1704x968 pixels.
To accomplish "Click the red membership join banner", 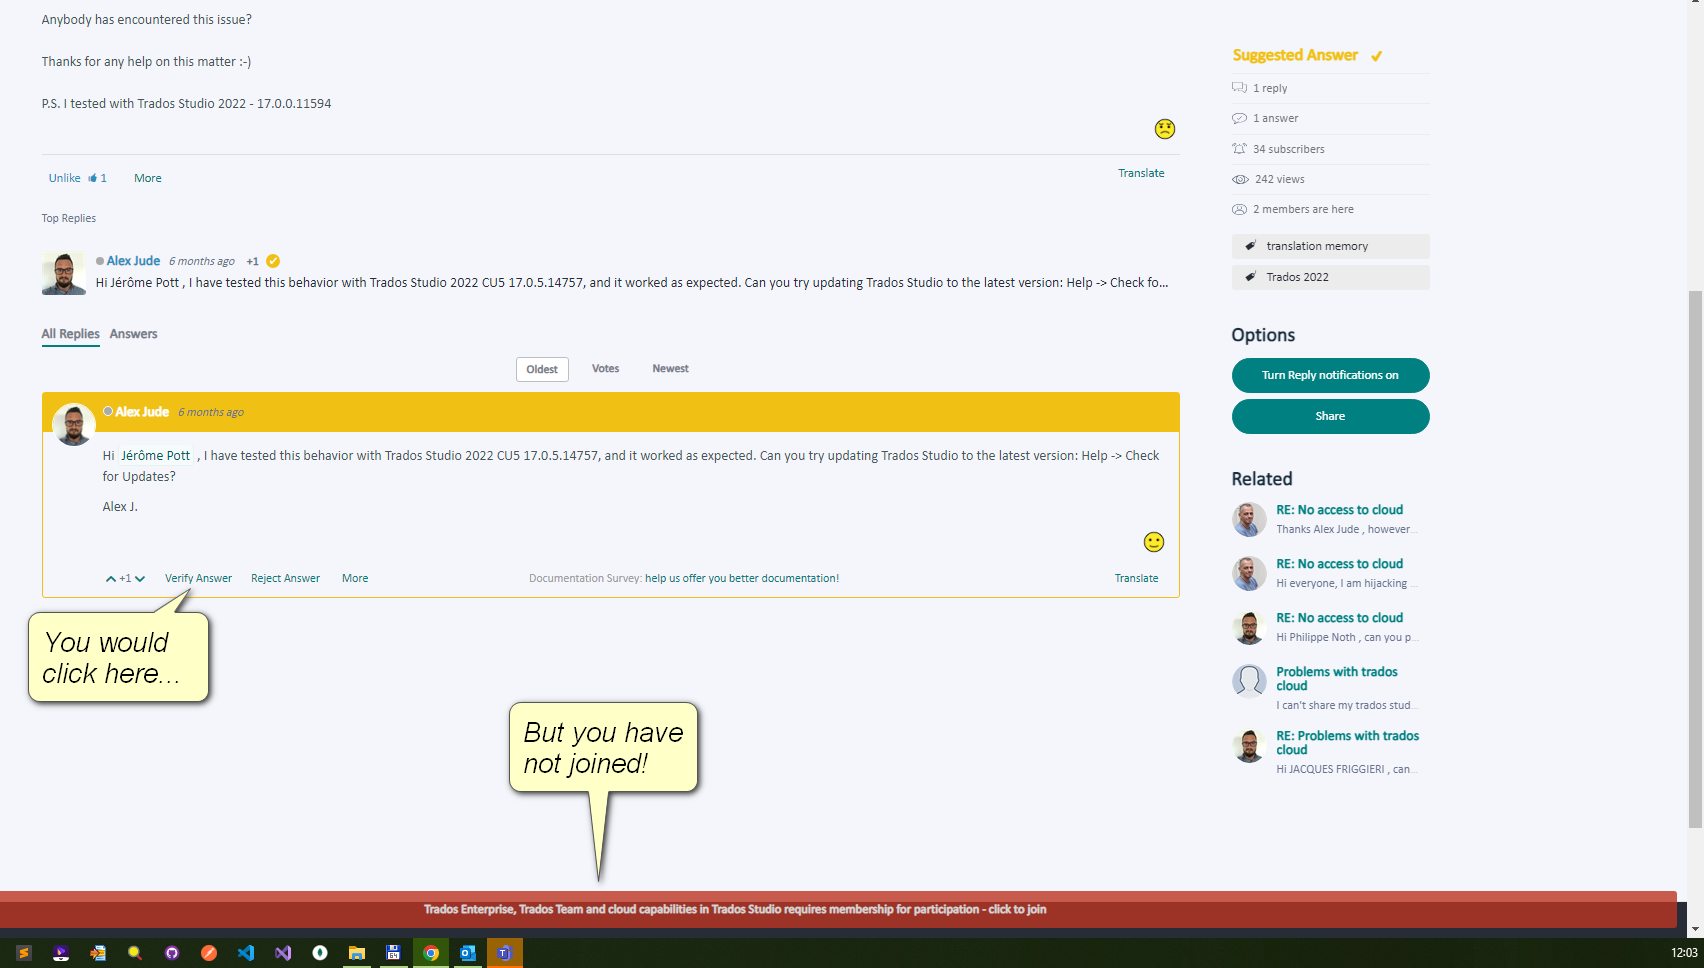I will pos(838,909).
